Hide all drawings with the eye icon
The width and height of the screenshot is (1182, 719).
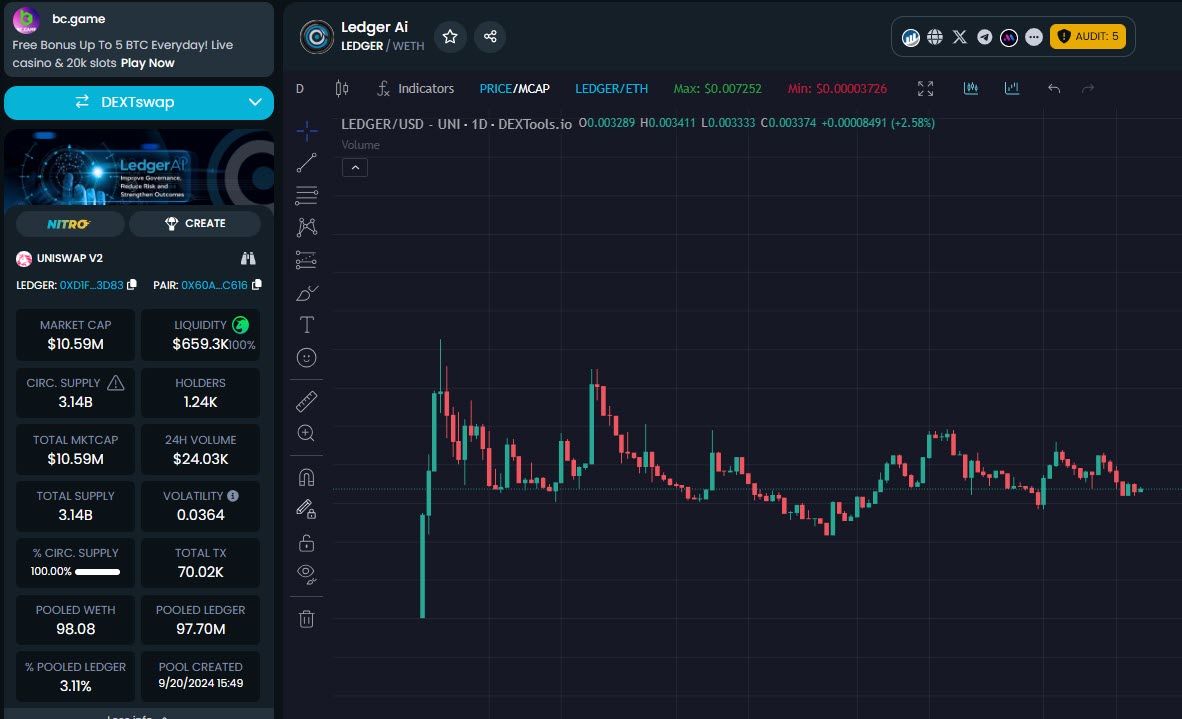point(305,573)
